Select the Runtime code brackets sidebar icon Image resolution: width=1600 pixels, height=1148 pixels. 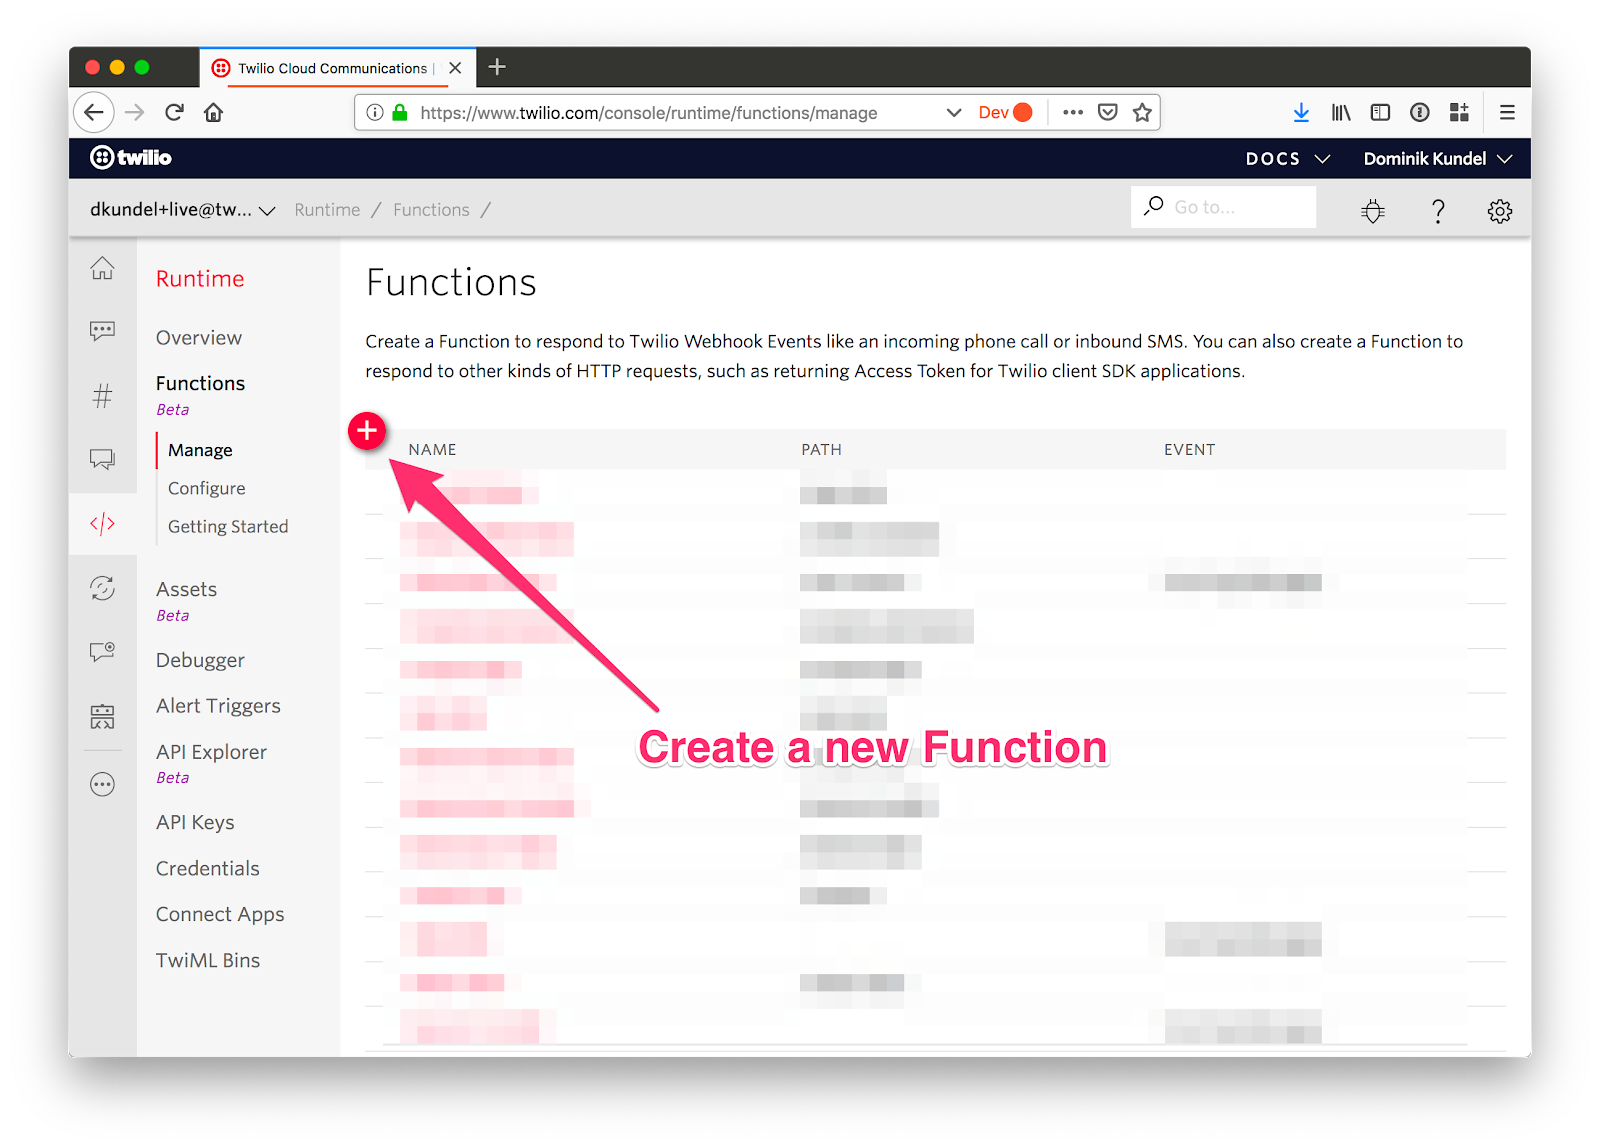tap(102, 524)
